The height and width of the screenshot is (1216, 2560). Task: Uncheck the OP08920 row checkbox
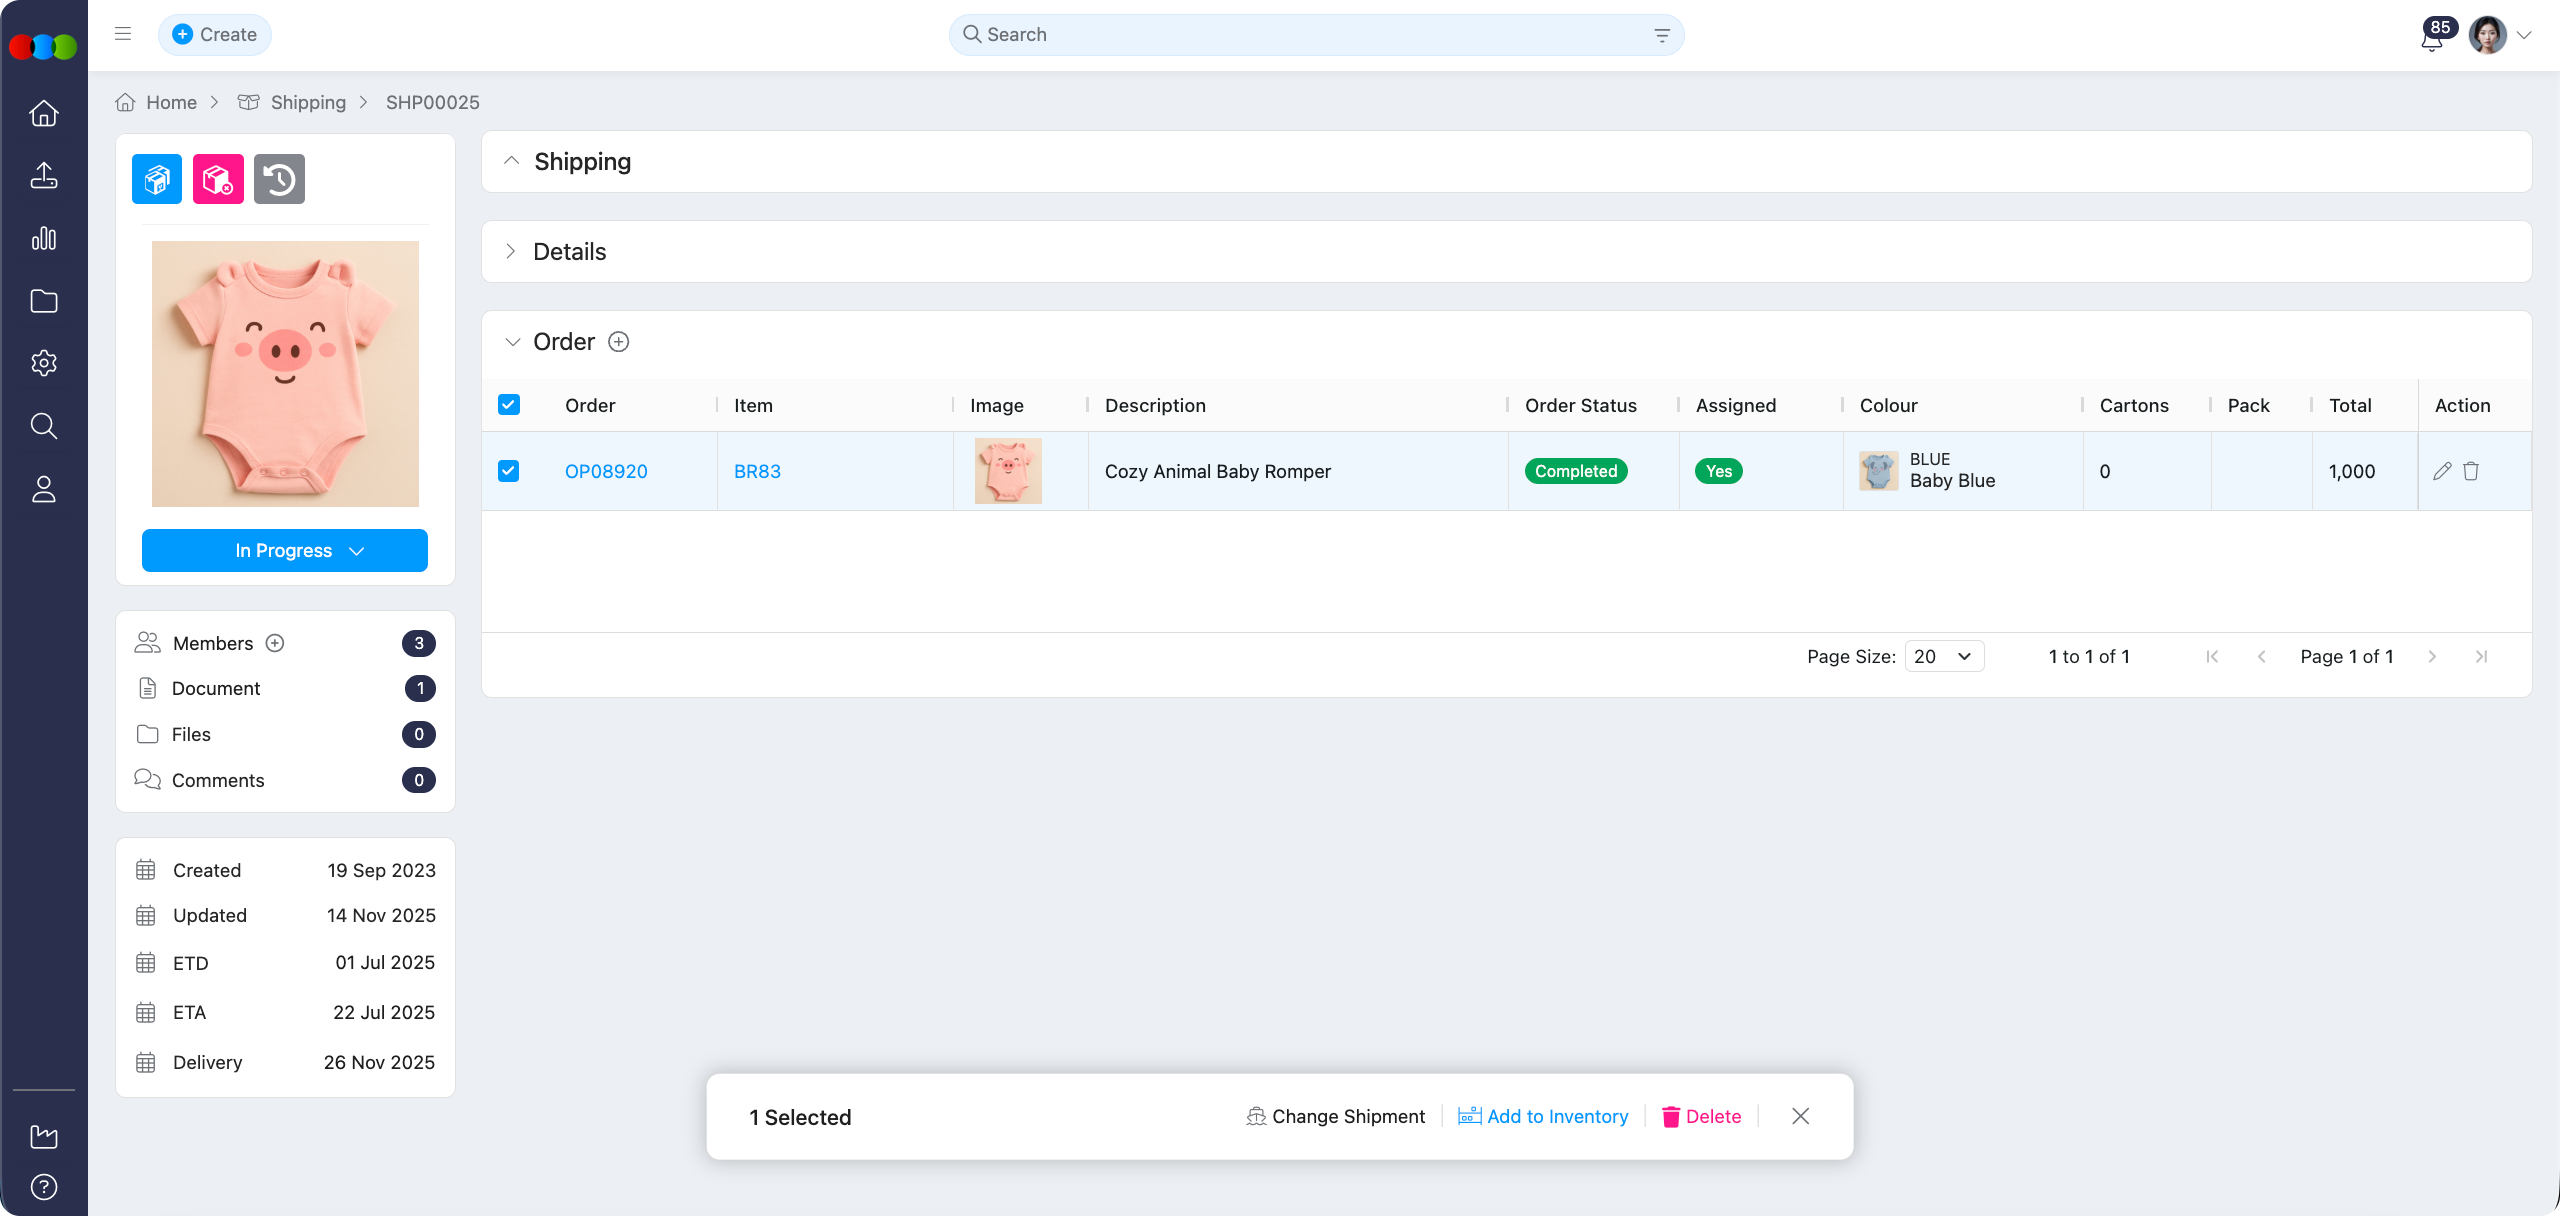coord(509,470)
